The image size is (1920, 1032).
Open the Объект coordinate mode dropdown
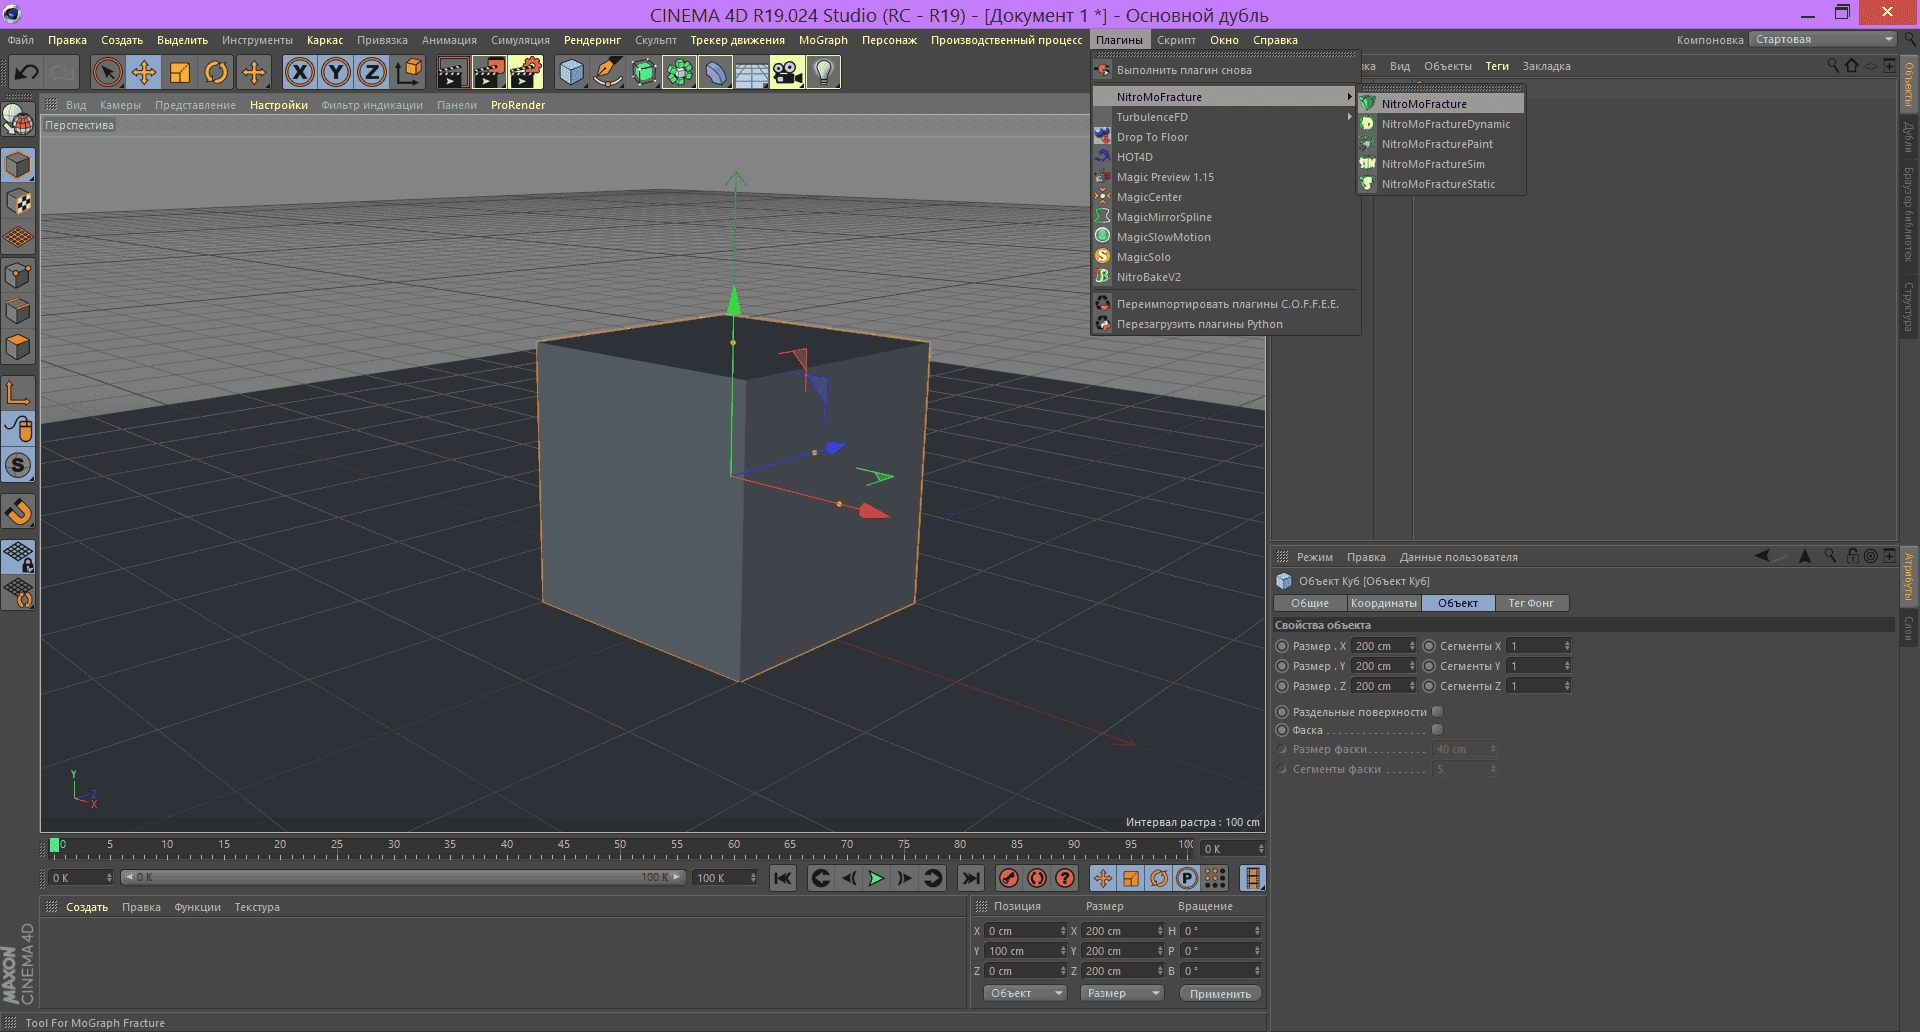(1025, 993)
